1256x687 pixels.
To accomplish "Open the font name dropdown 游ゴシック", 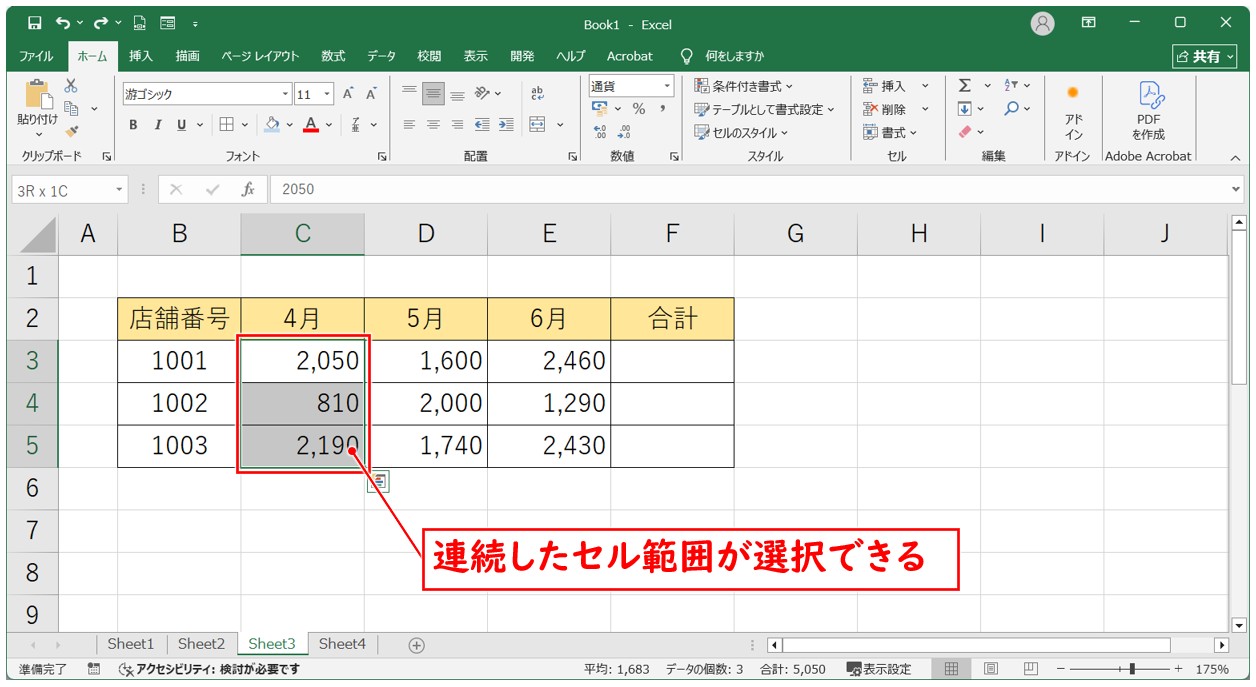I will 206,94.
